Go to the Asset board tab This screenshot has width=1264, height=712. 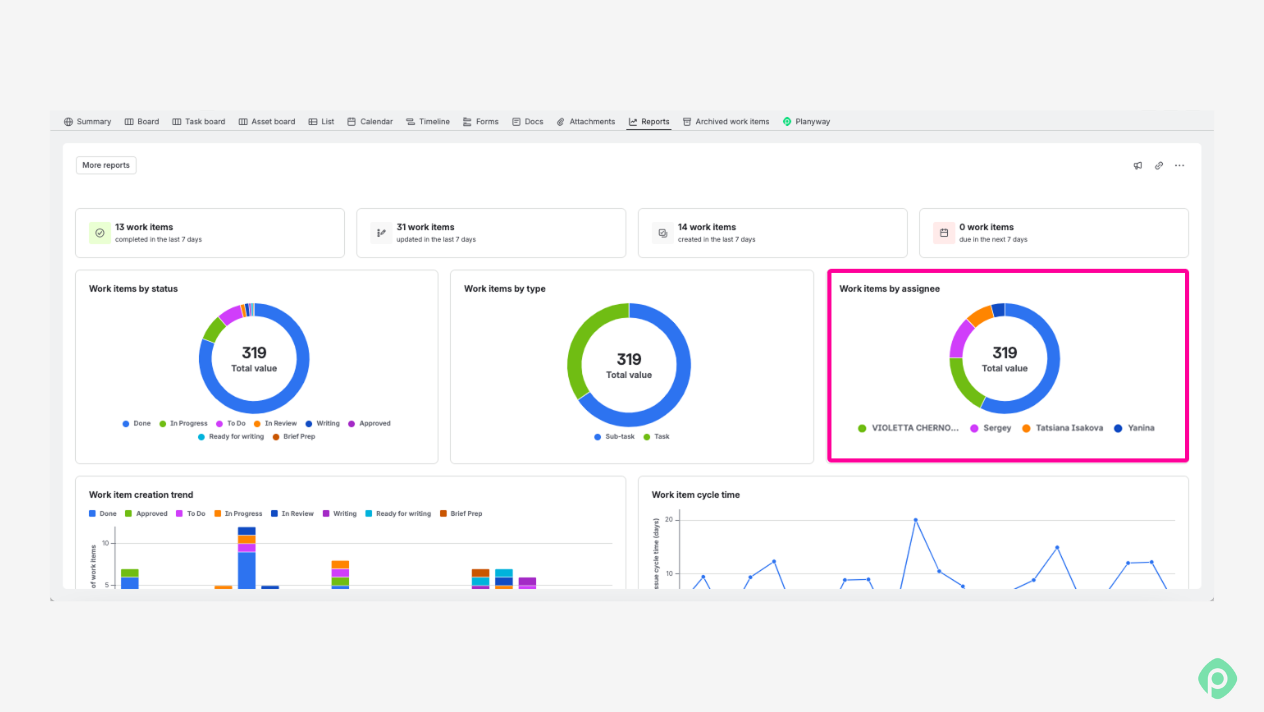tap(267, 122)
